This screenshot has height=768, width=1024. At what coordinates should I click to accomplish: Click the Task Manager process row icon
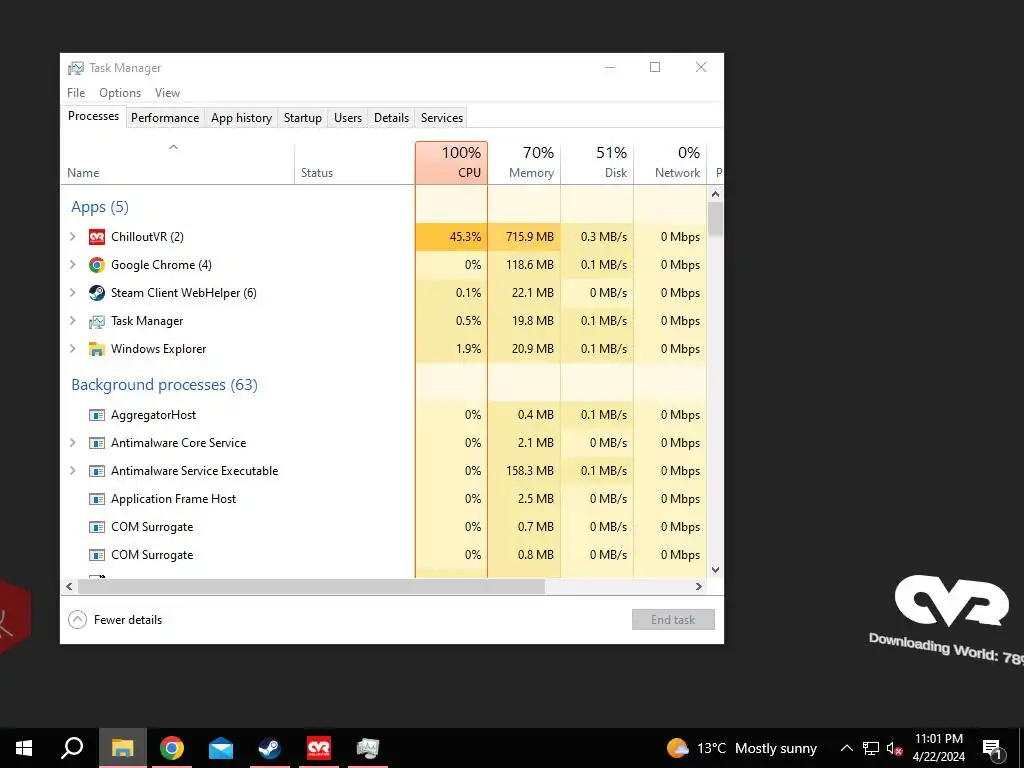click(x=97, y=321)
